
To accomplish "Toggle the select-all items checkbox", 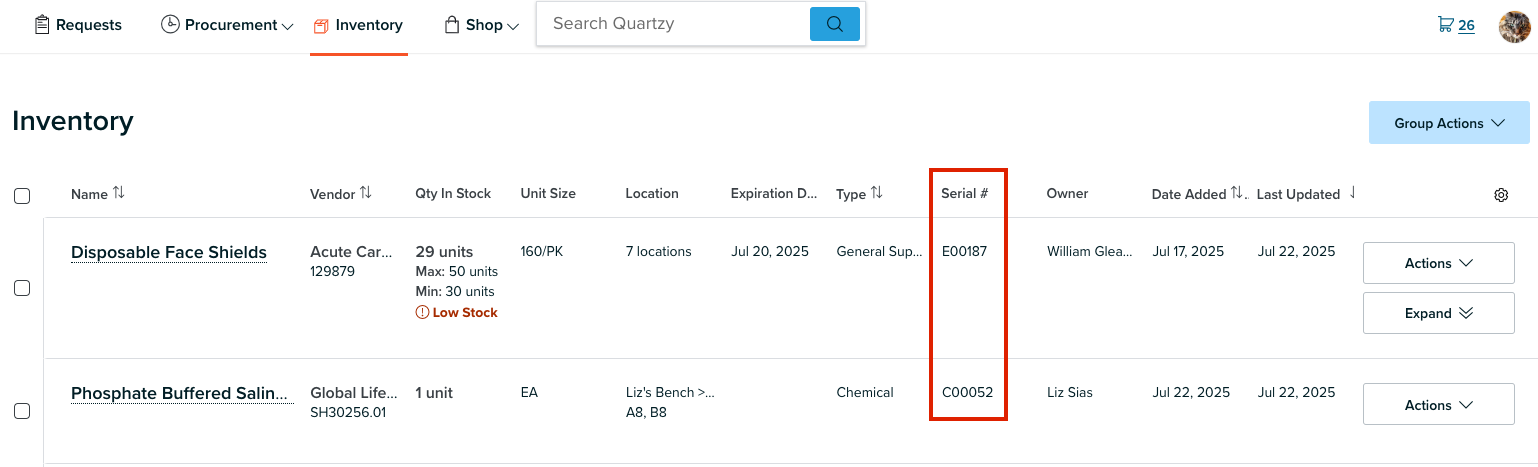I will (22, 196).
